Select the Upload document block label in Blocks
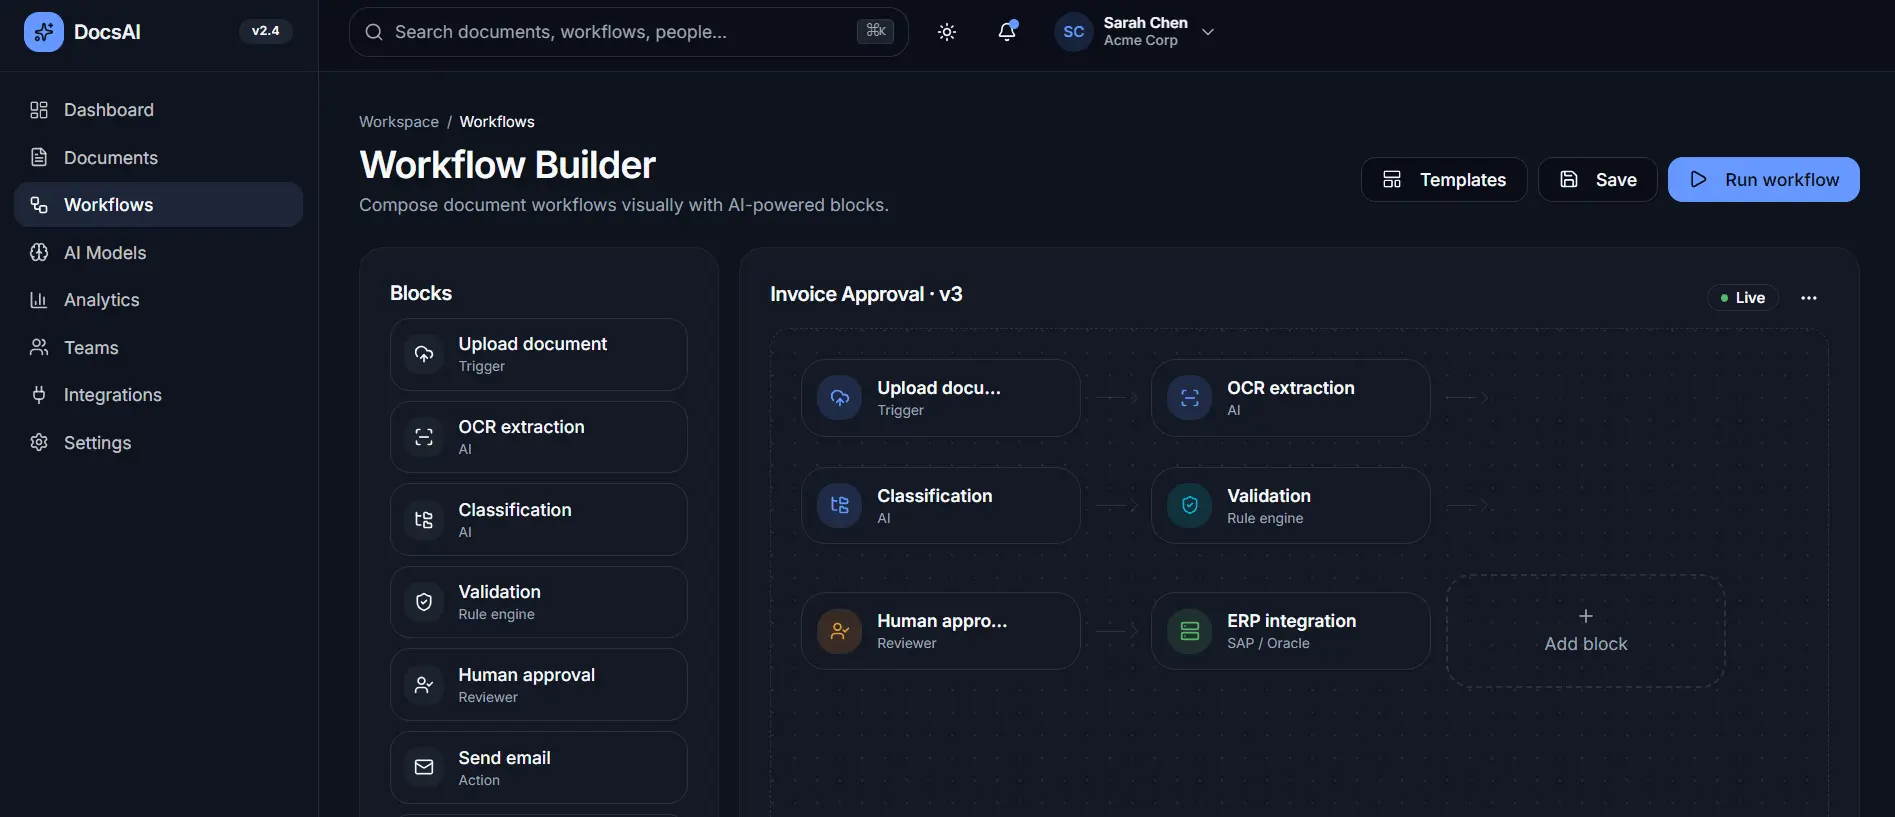Image resolution: width=1895 pixels, height=817 pixels. coord(533,344)
